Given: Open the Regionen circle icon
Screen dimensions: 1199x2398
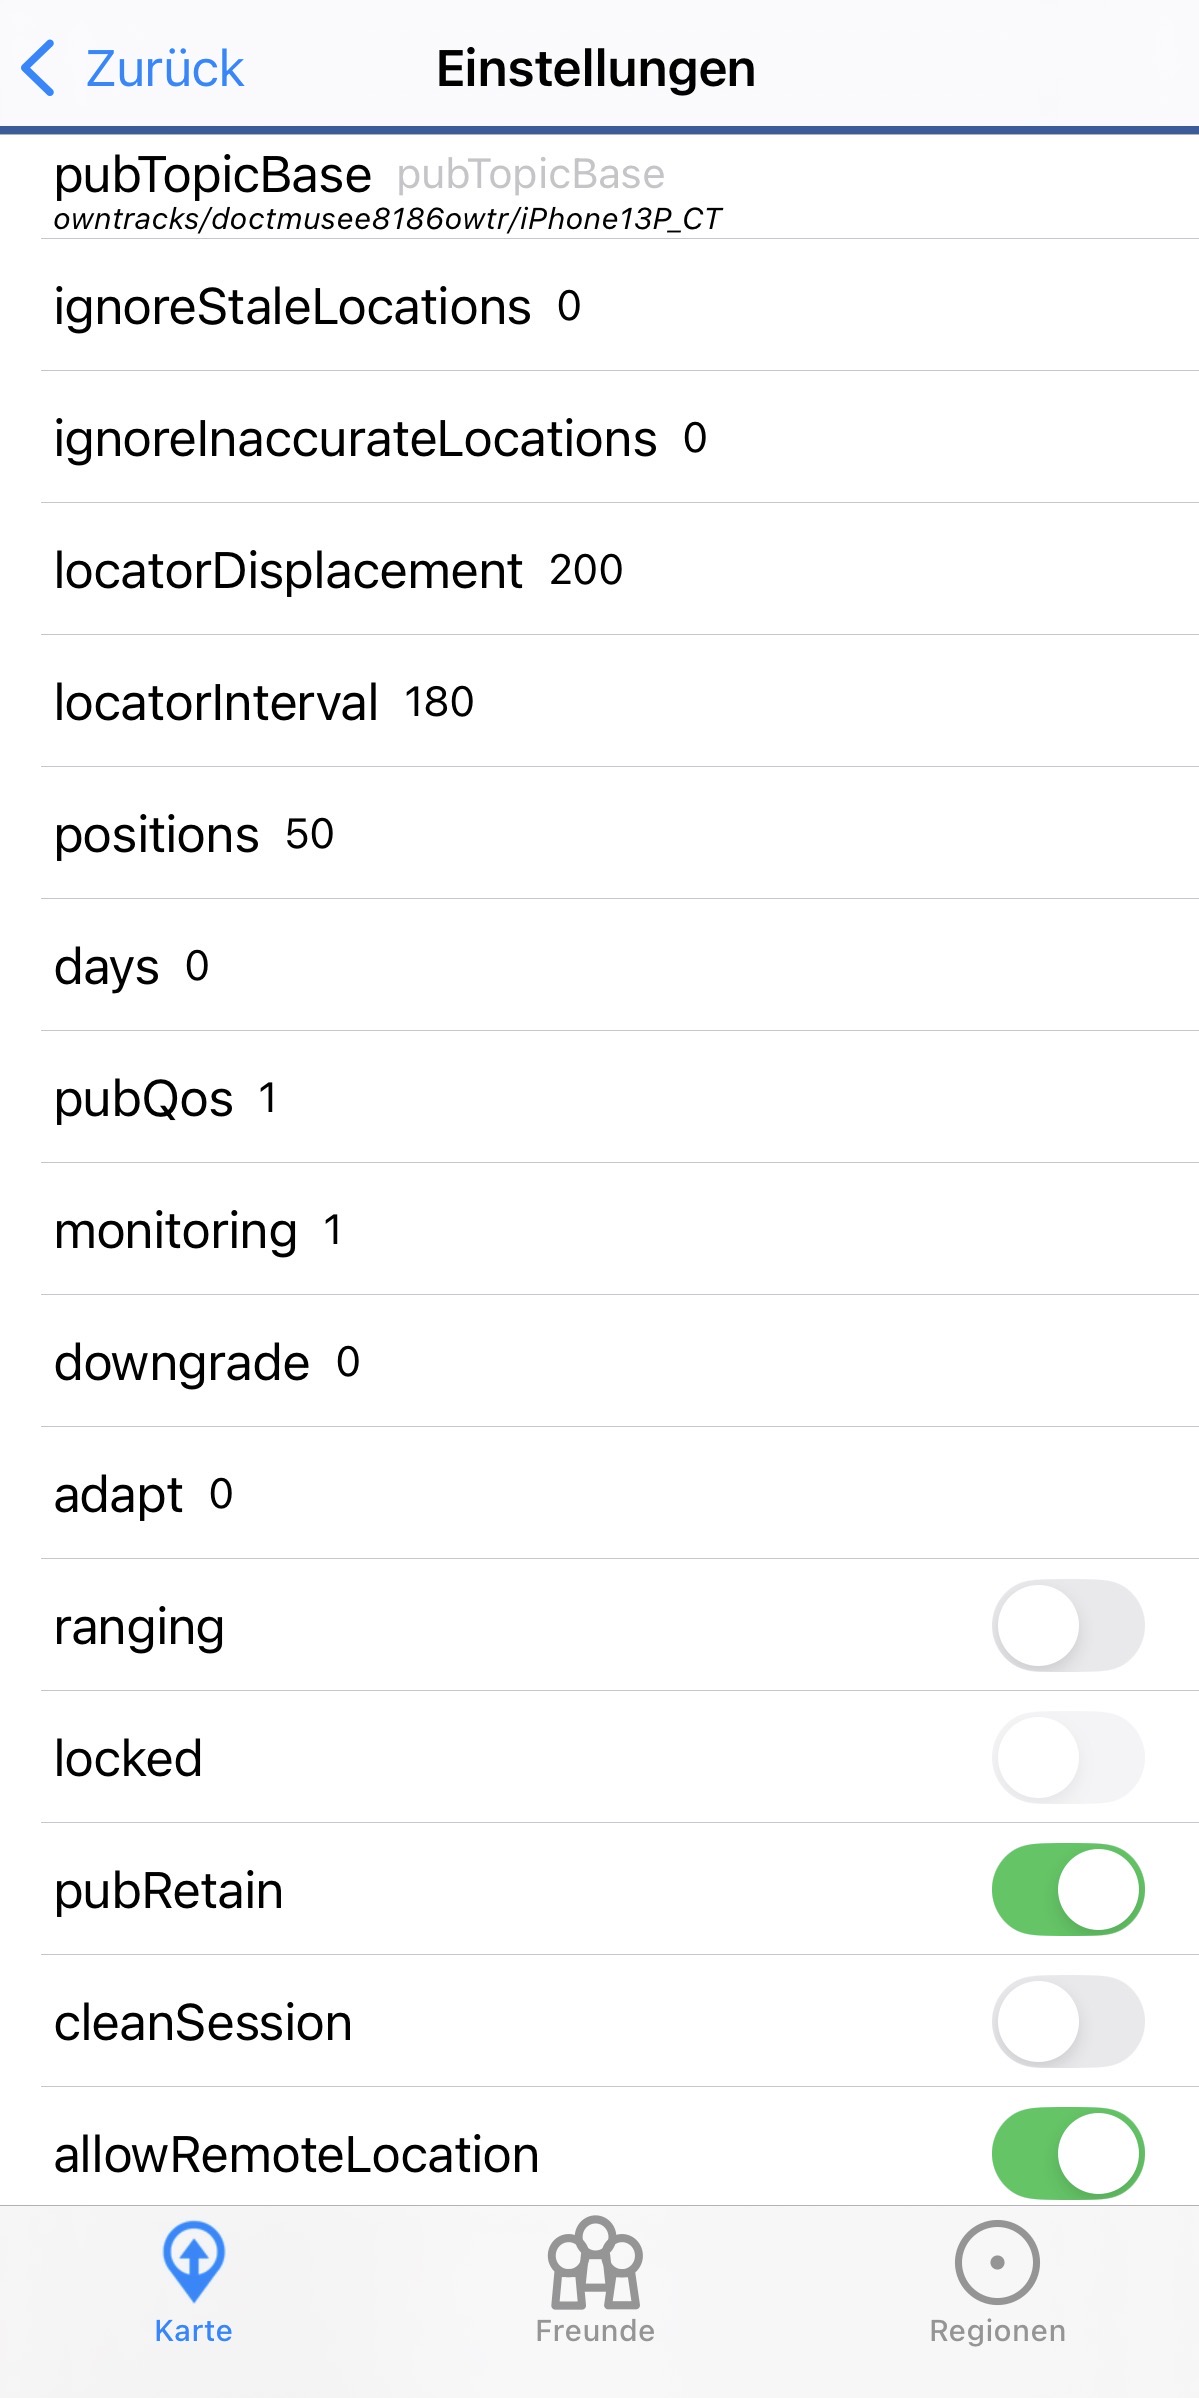Looking at the screenshot, I should 997,2262.
